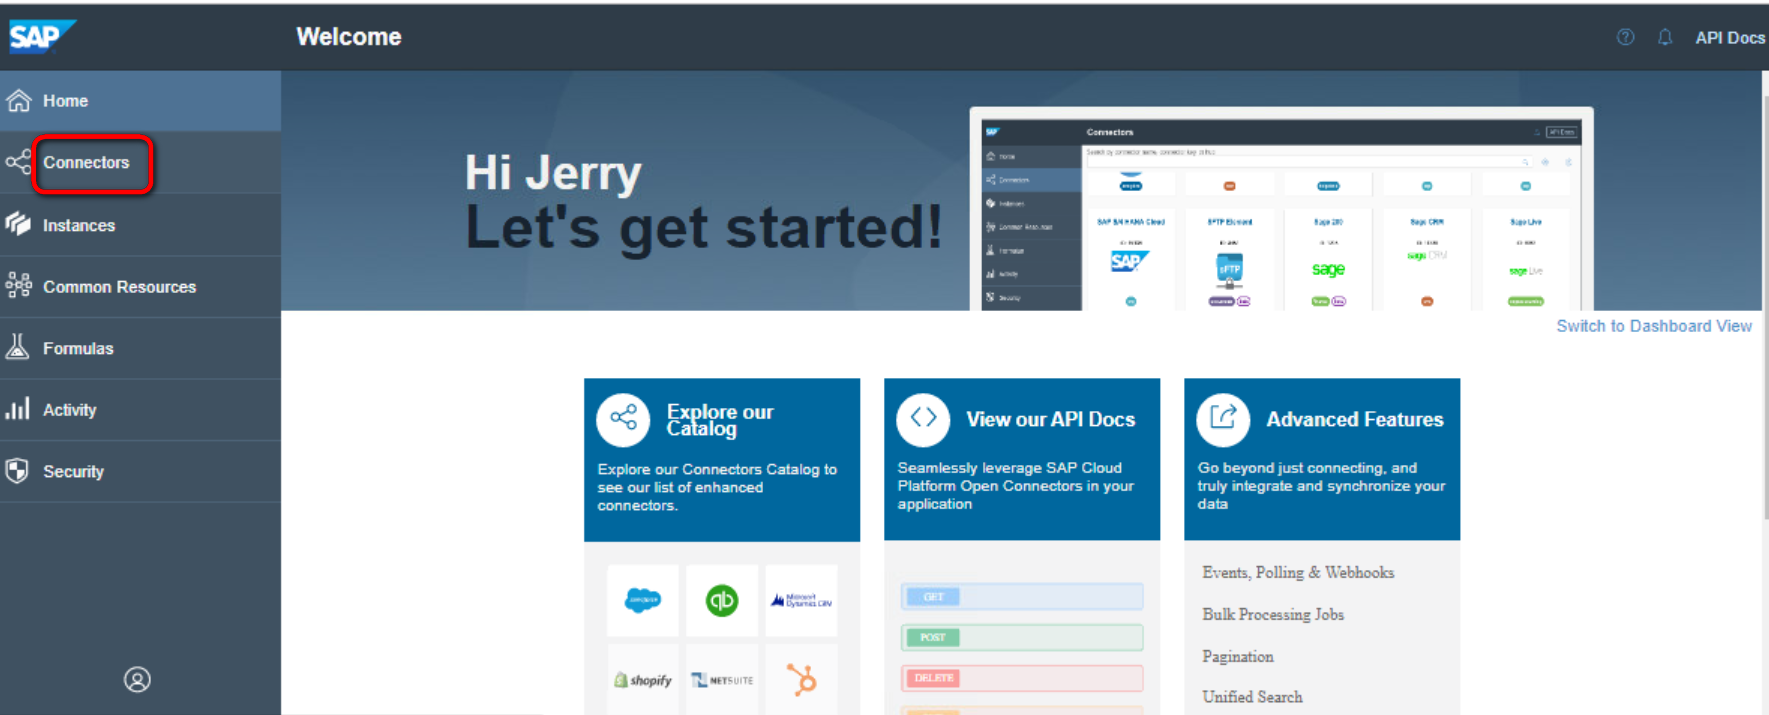Viewport: 1769px width, 715px height.
Task: Open Common Resources in the sidebar
Action: 140,287
